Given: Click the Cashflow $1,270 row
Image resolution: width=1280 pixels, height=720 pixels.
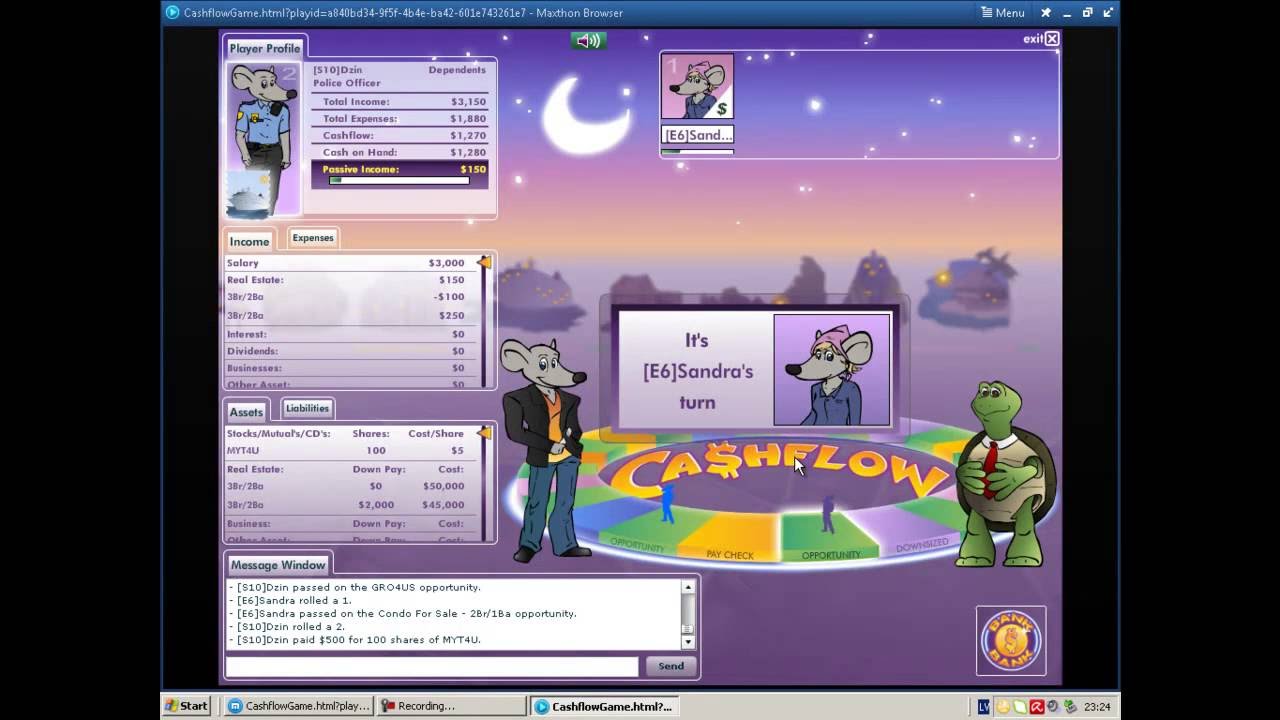Looking at the screenshot, I should click(x=400, y=135).
